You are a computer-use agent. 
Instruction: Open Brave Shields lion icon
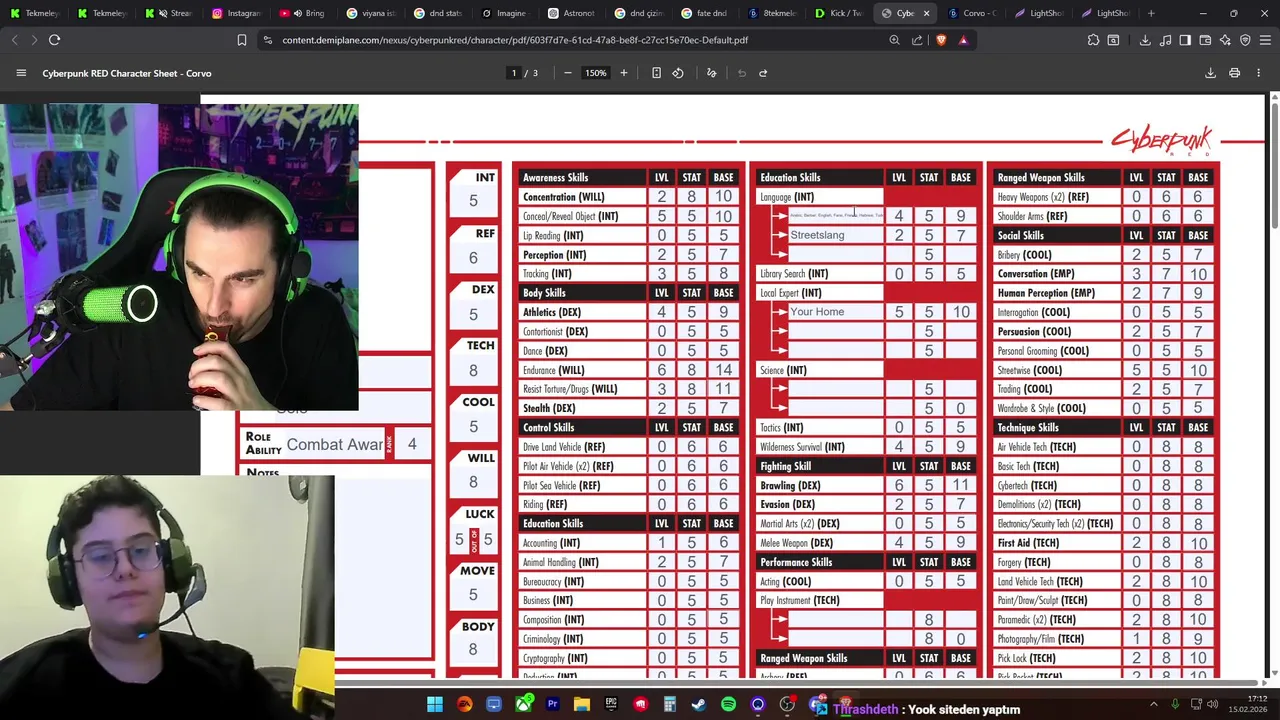[941, 40]
